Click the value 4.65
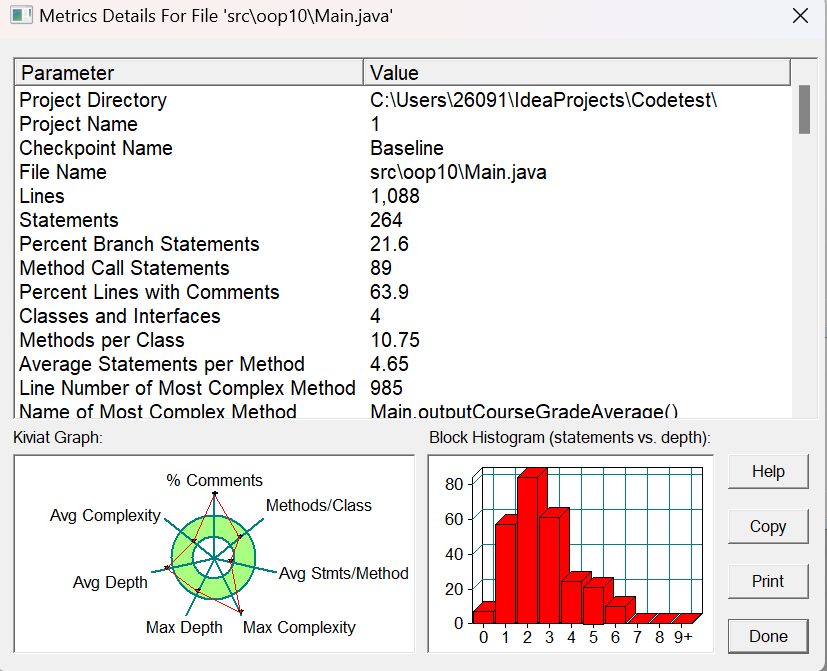Image resolution: width=827 pixels, height=671 pixels. [389, 365]
